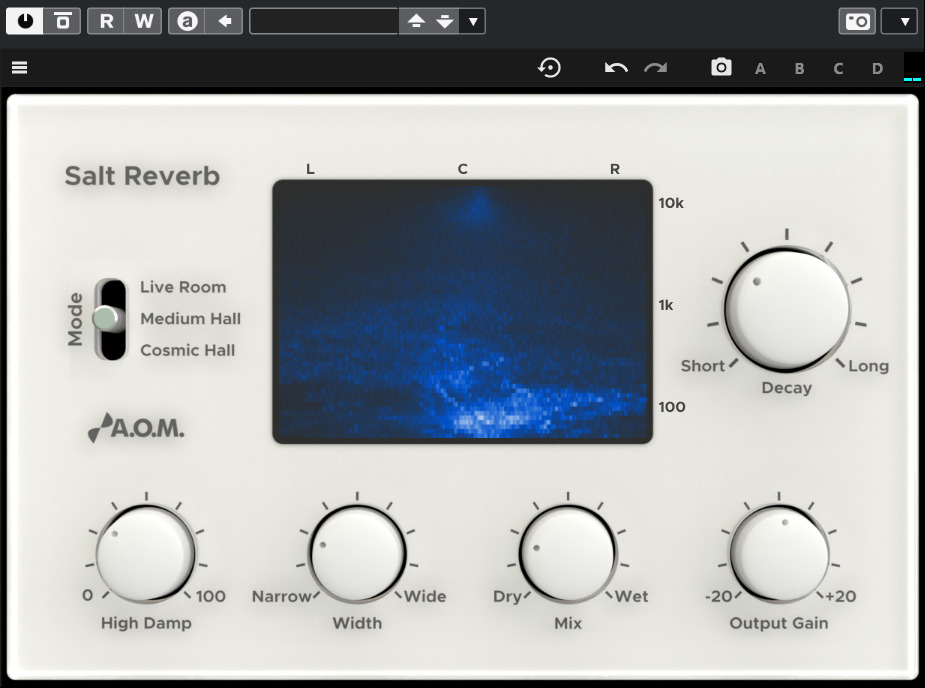Select Medium Hall mode

pos(191,319)
